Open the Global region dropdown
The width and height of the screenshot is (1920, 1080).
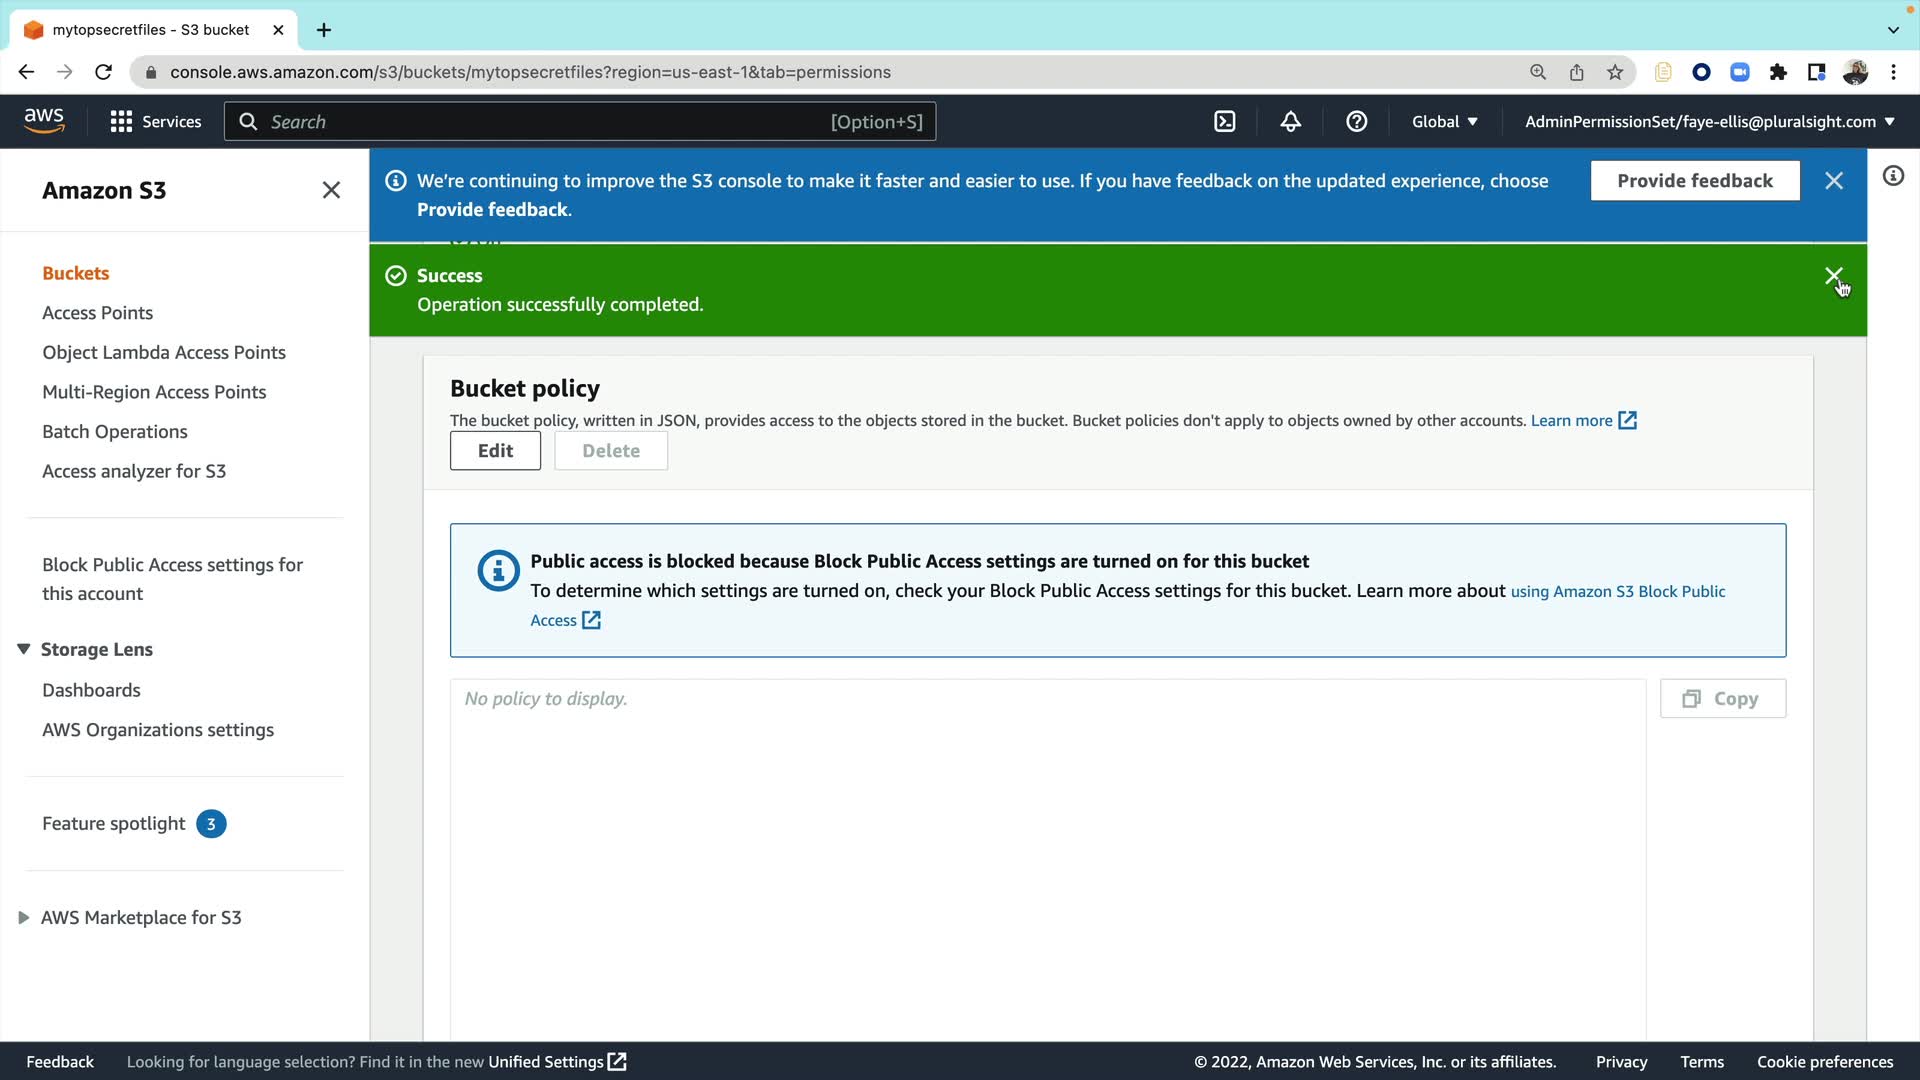click(x=1444, y=122)
